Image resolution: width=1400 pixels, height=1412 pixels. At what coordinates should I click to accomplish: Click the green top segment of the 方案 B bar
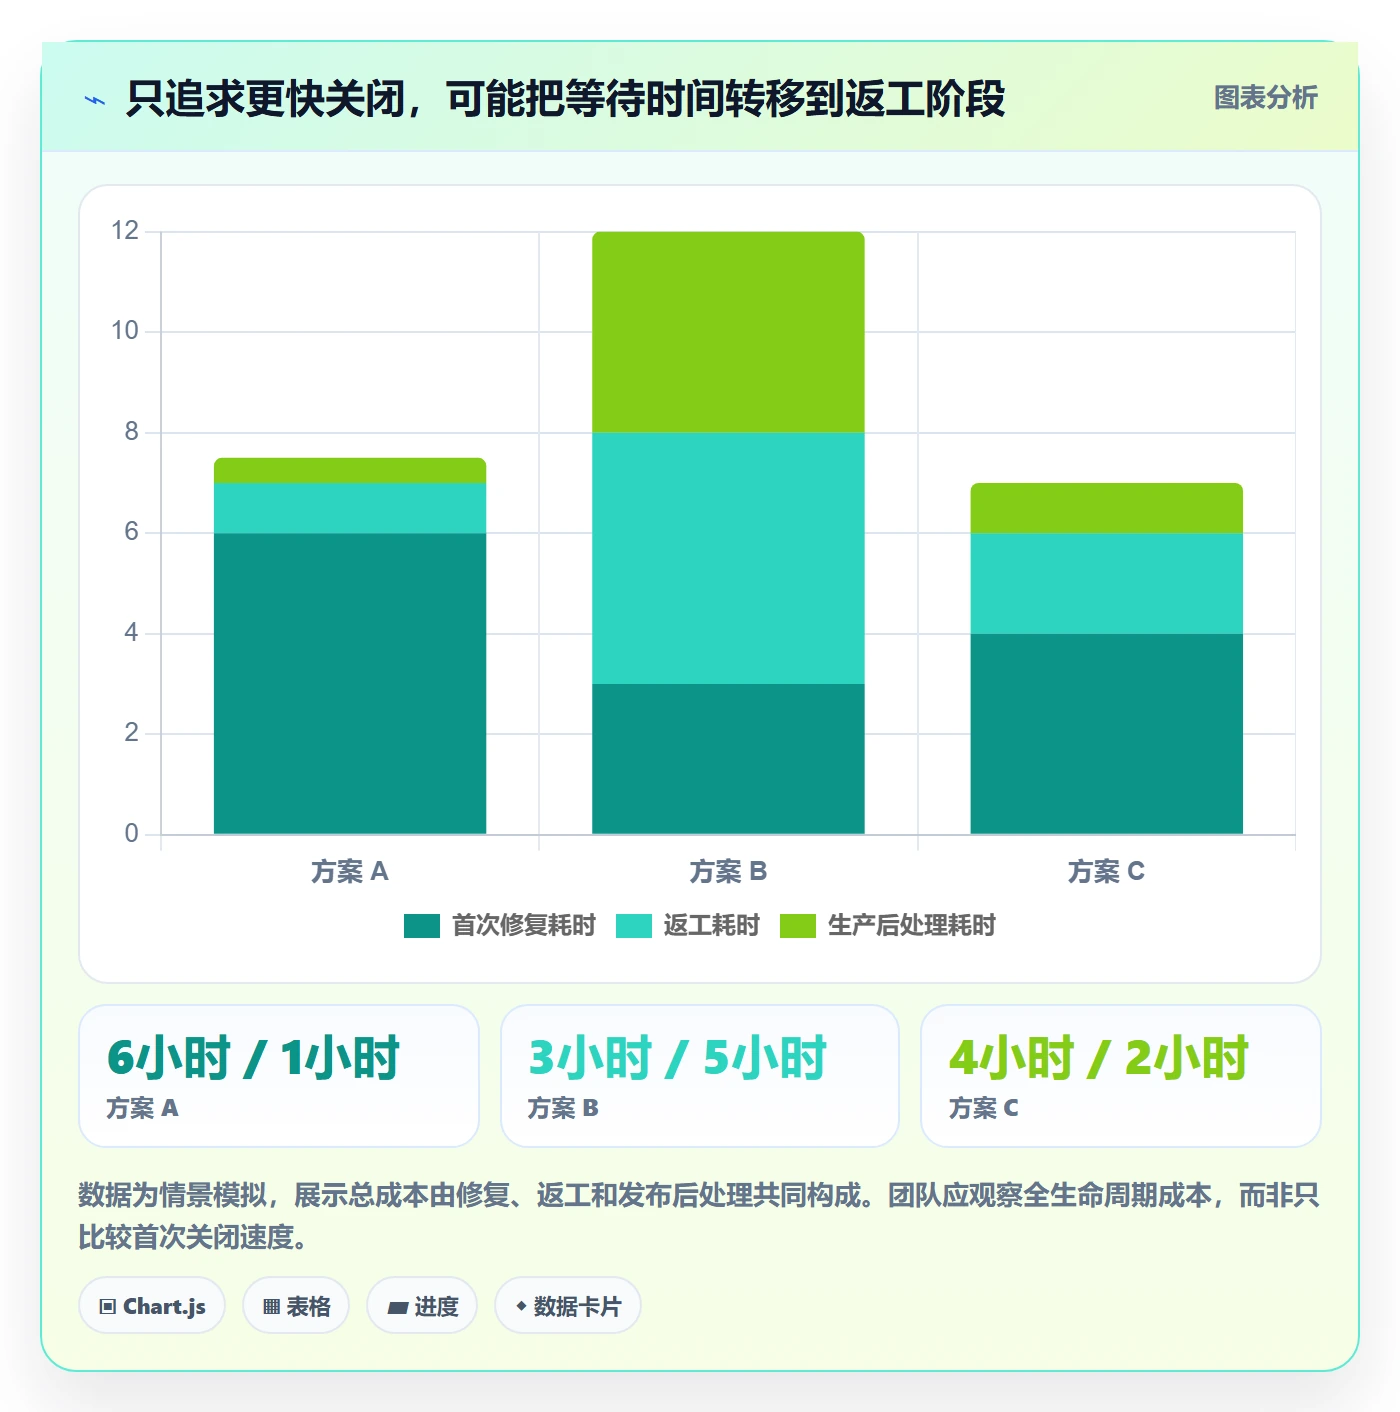pyautogui.click(x=728, y=332)
